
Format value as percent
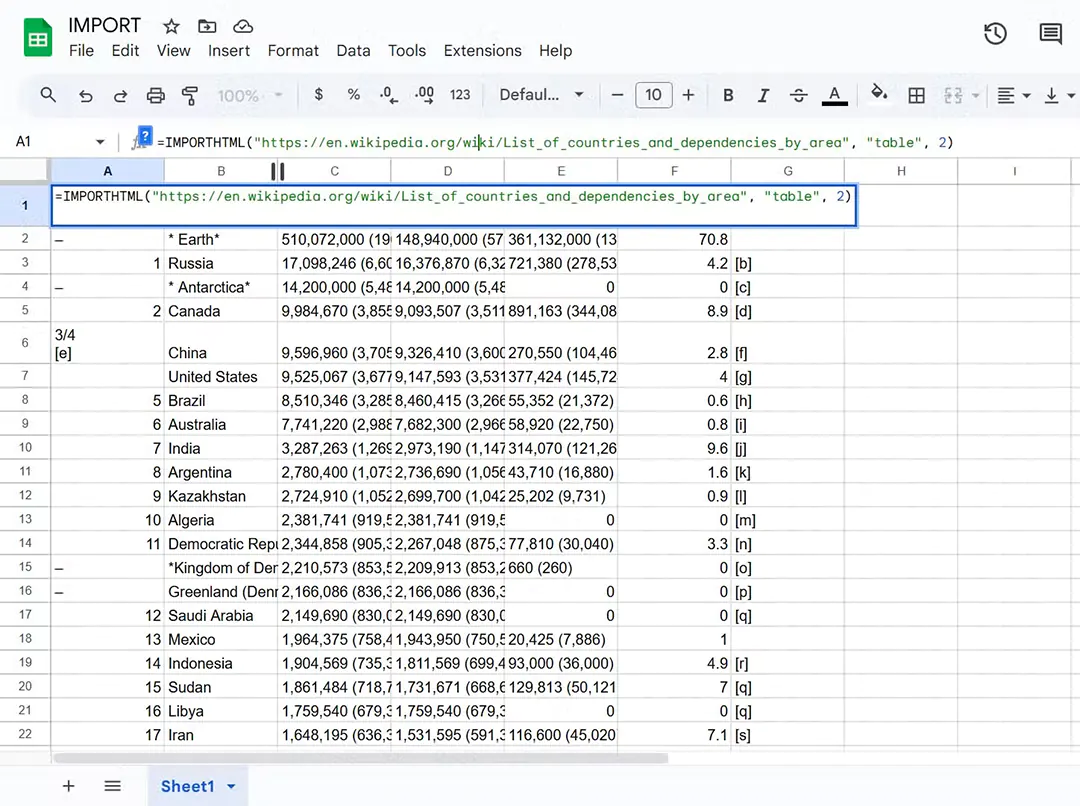(x=352, y=95)
